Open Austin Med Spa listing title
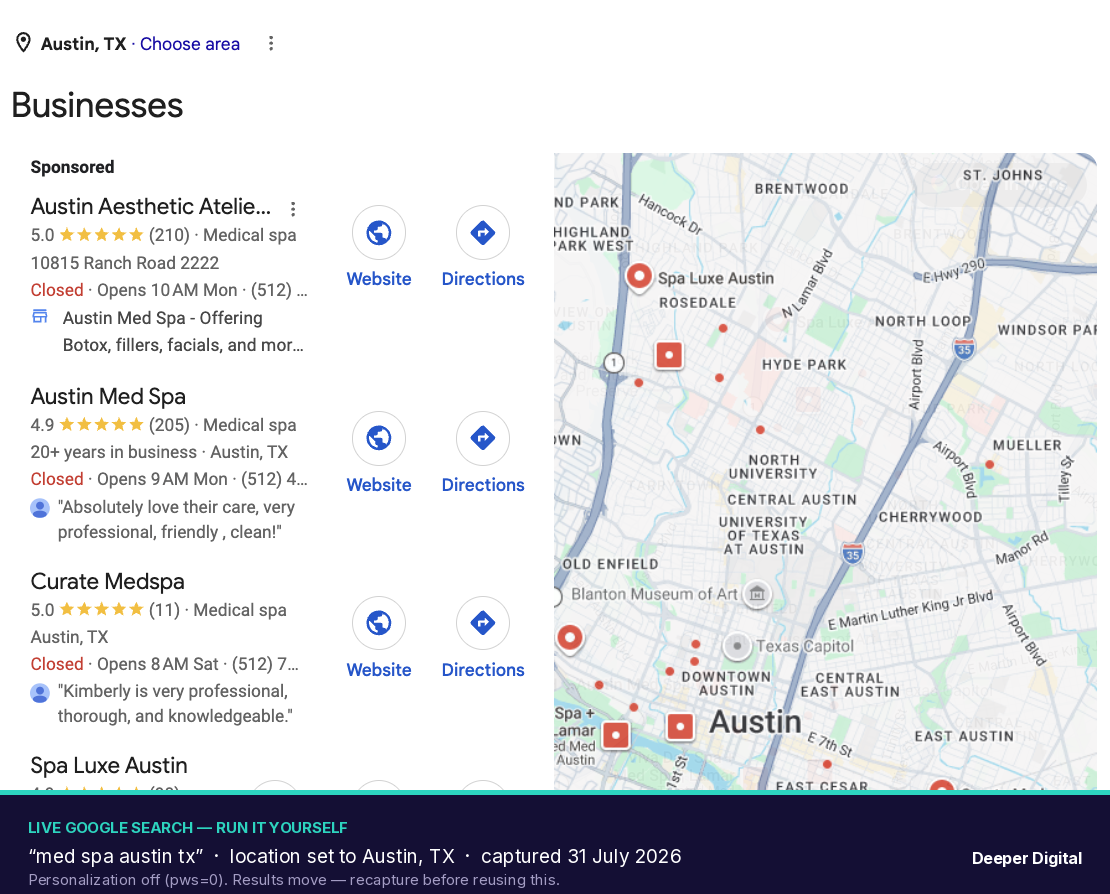The width and height of the screenshot is (1110, 894). pos(108,396)
